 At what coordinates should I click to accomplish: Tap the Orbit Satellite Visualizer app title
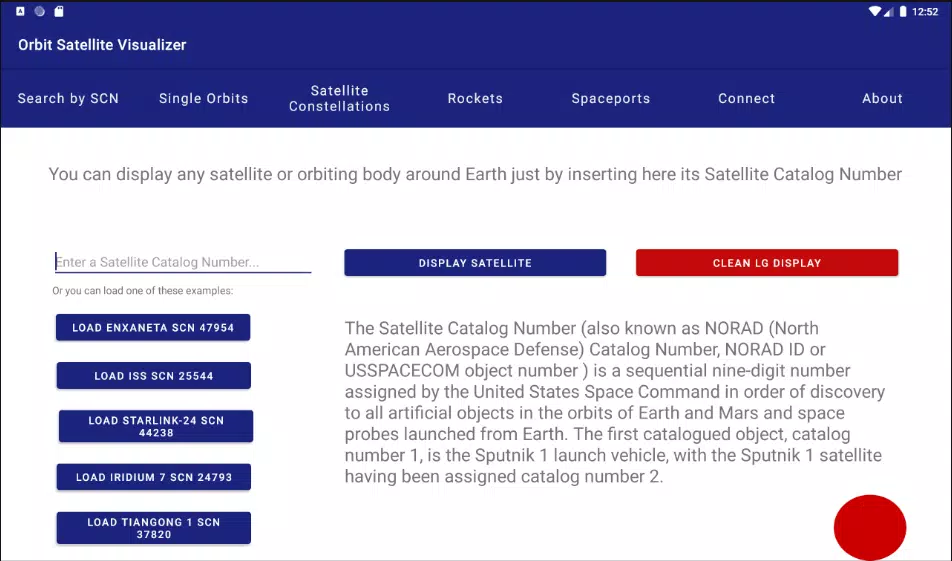point(102,45)
